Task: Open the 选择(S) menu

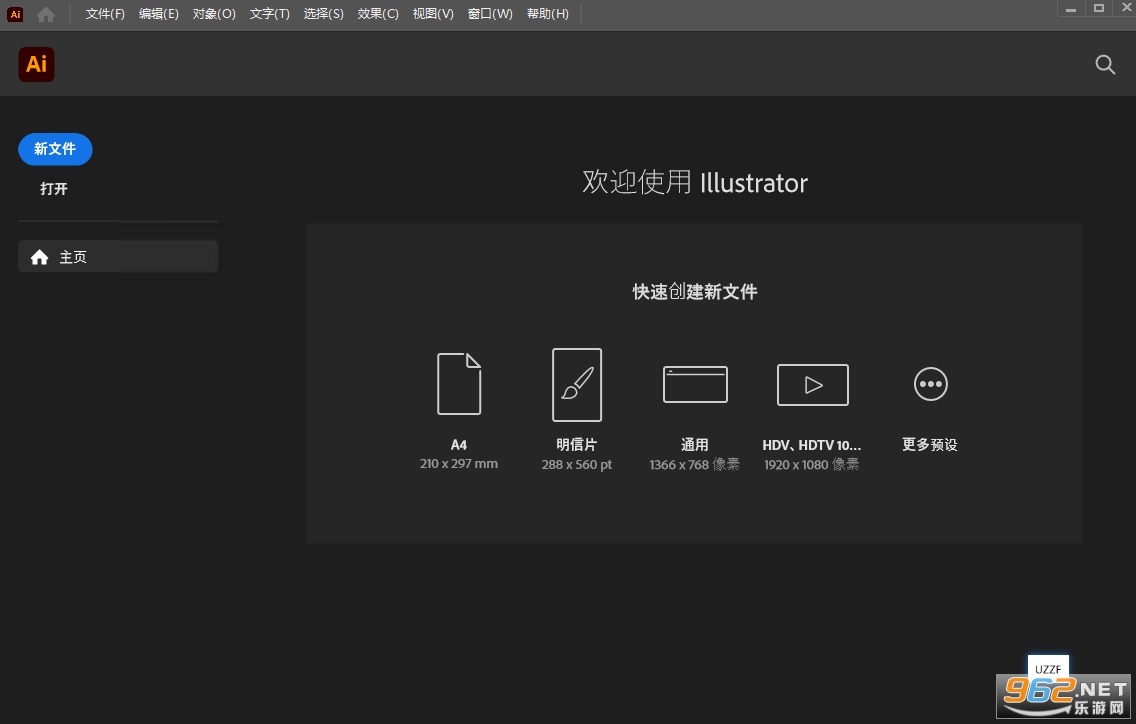Action: (x=323, y=14)
